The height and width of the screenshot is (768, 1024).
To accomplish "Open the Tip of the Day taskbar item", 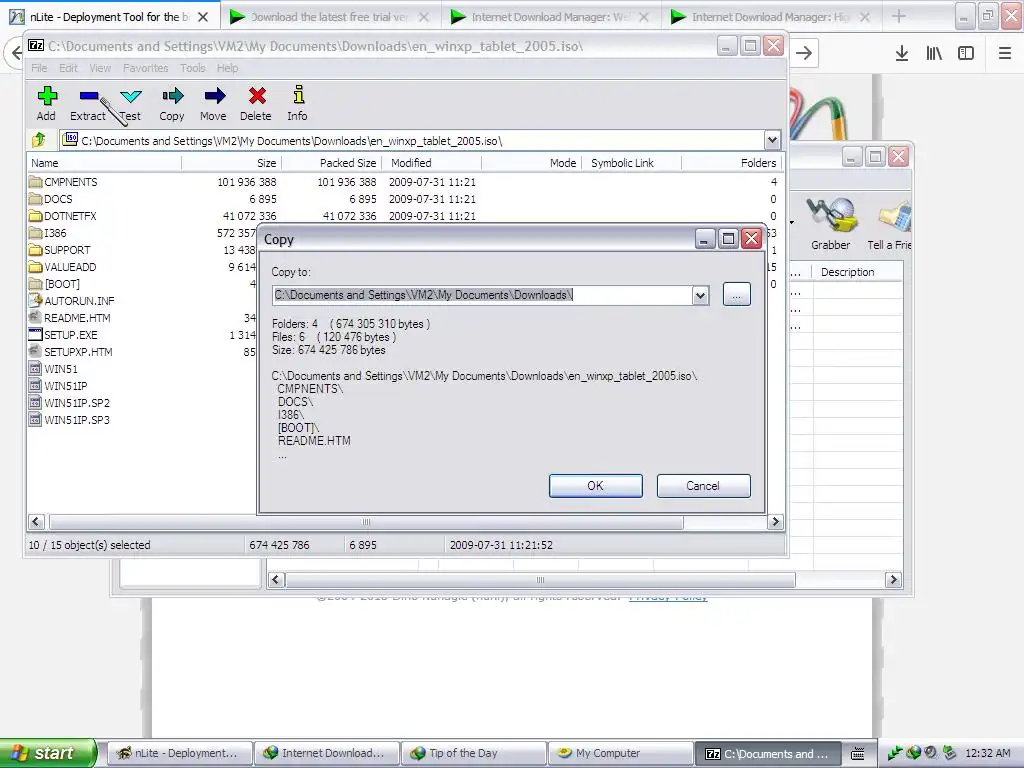I will [473, 754].
